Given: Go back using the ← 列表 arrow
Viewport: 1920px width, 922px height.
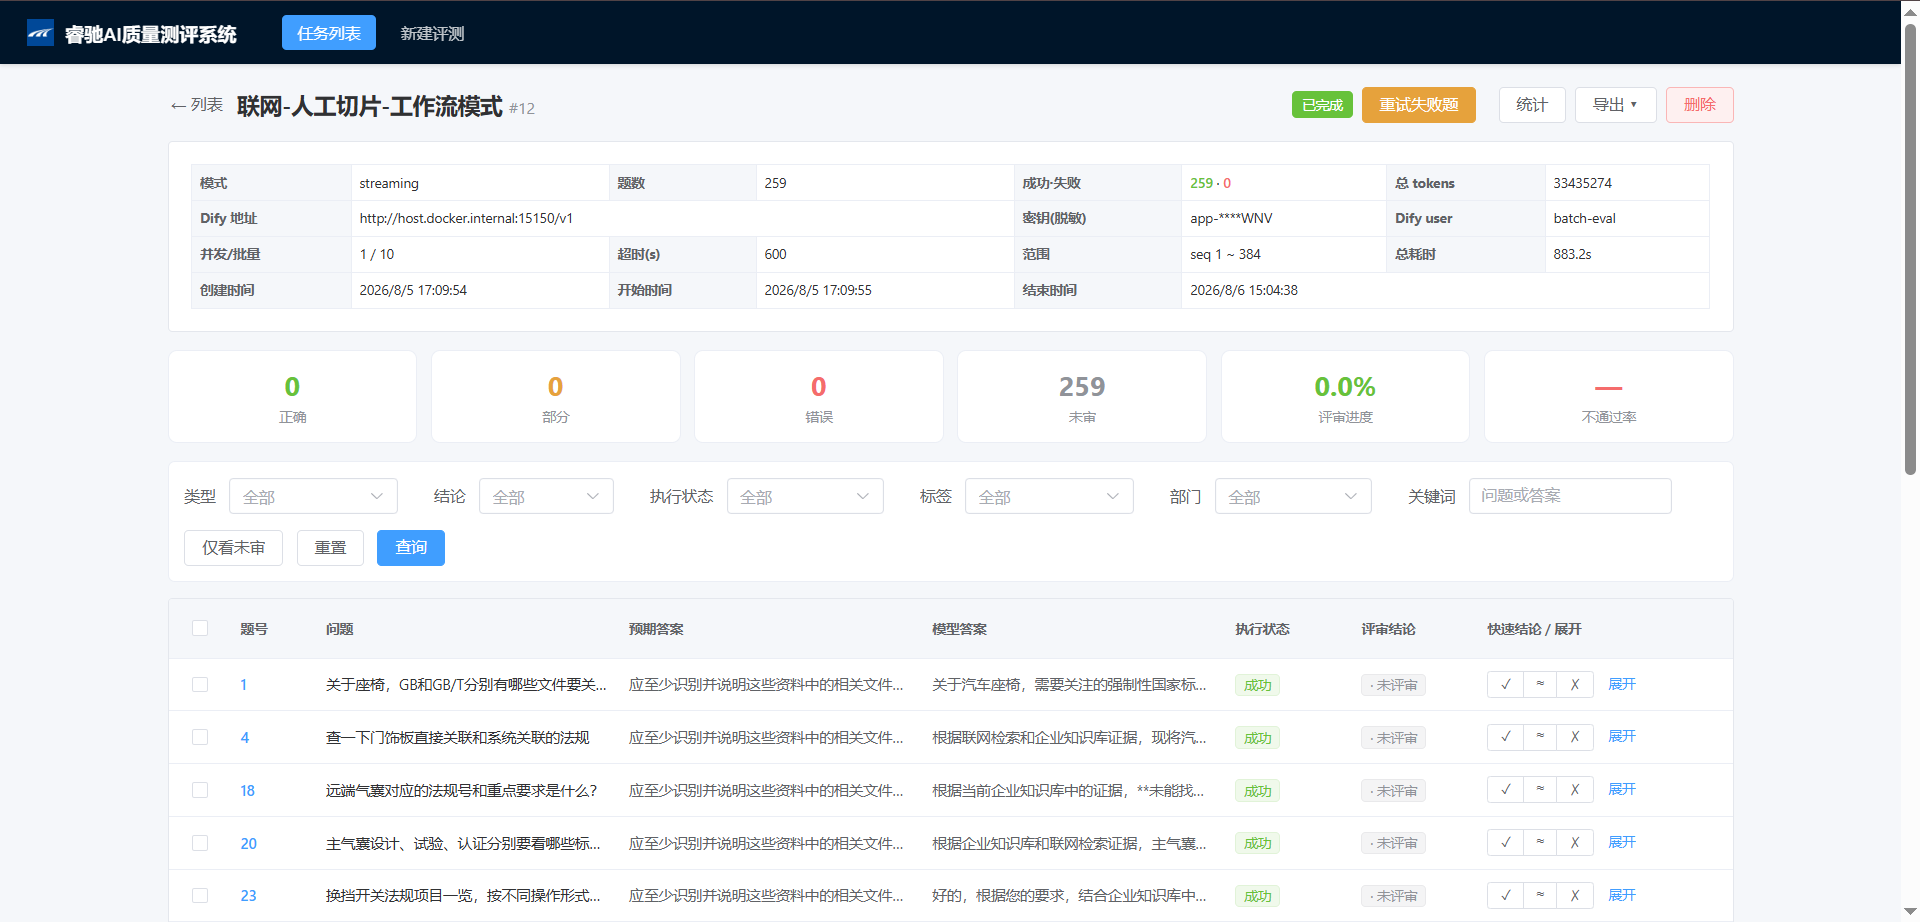Looking at the screenshot, I should click(x=196, y=105).
